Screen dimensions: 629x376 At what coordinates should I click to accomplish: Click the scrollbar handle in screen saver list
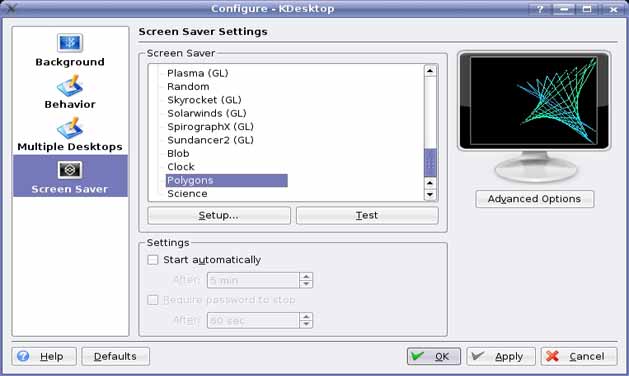tap(430, 163)
